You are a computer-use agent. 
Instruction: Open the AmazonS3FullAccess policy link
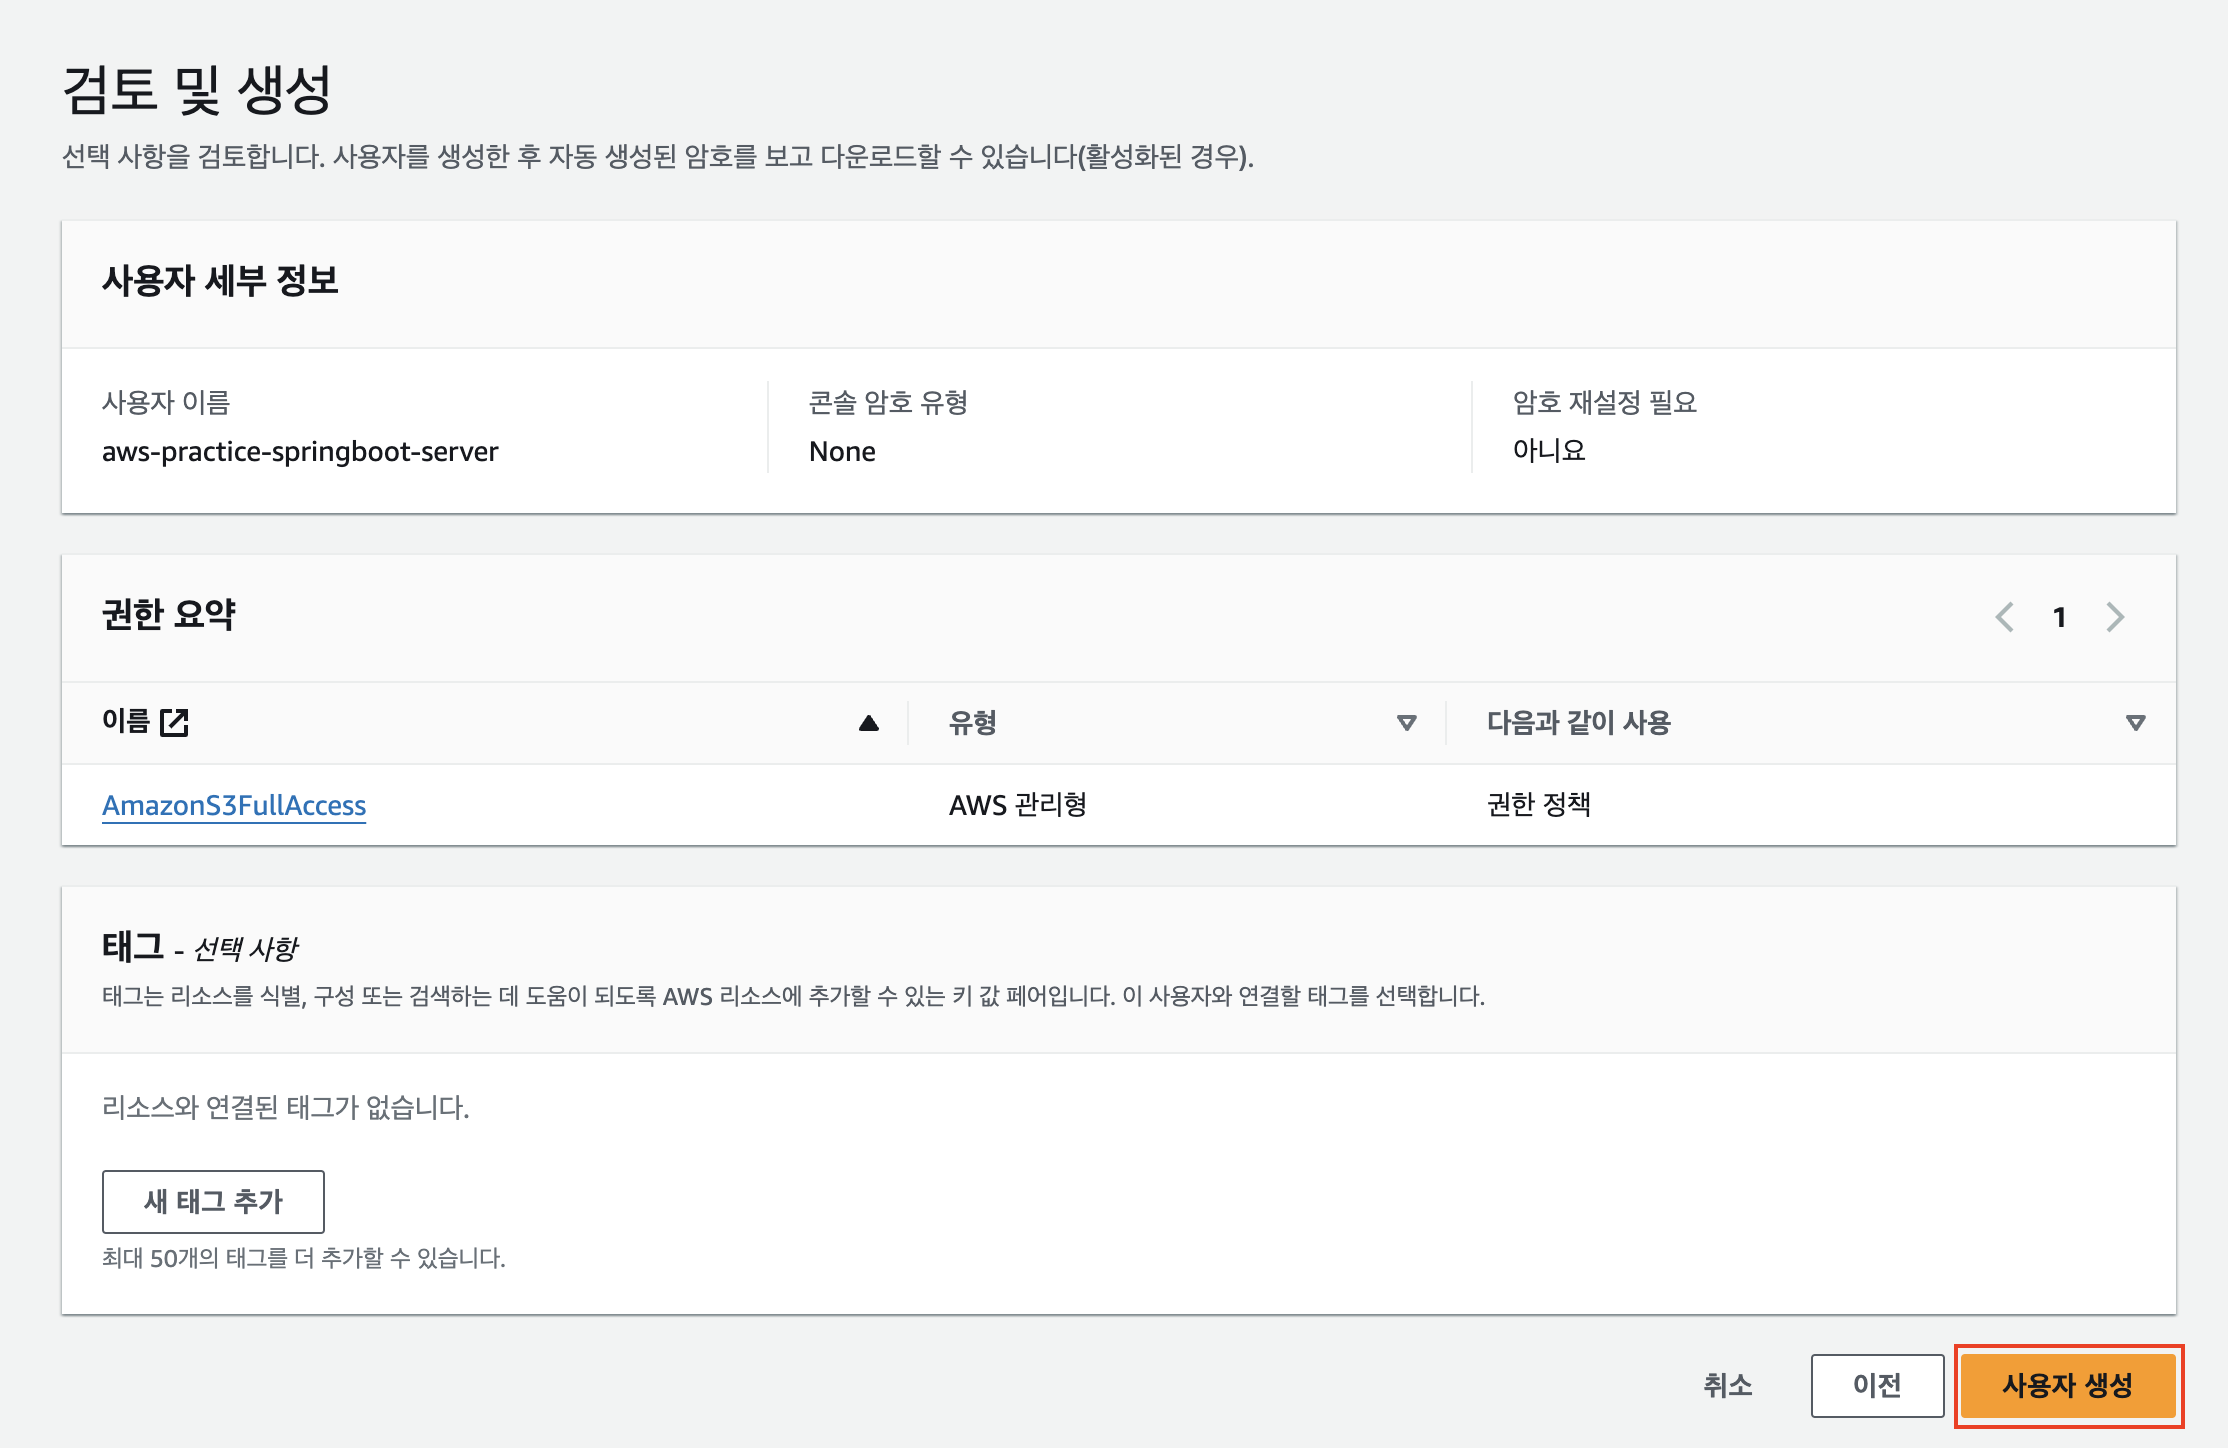tap(234, 805)
